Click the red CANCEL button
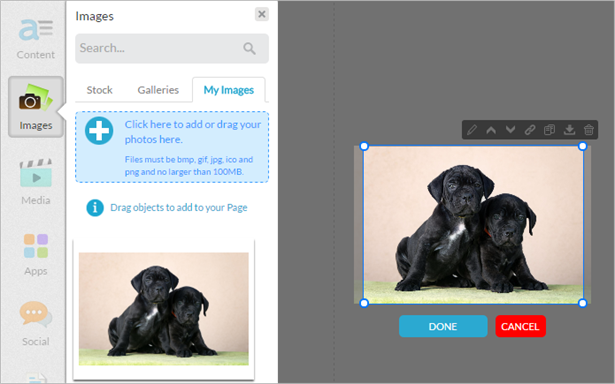This screenshot has width=615, height=384. (520, 326)
